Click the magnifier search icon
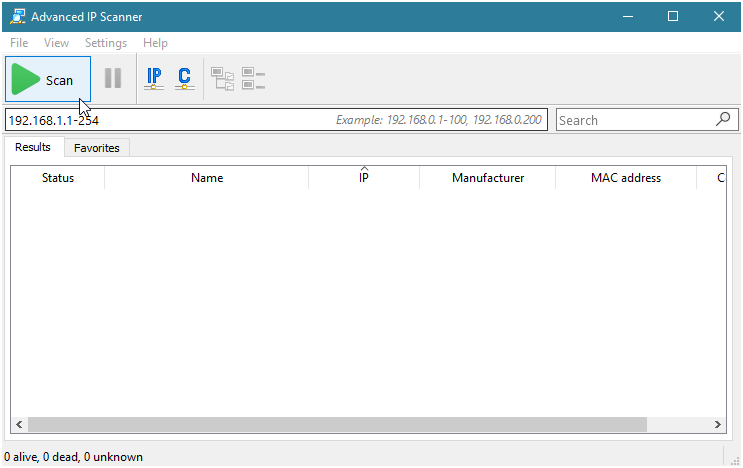This screenshot has height=468, width=743. pos(723,119)
